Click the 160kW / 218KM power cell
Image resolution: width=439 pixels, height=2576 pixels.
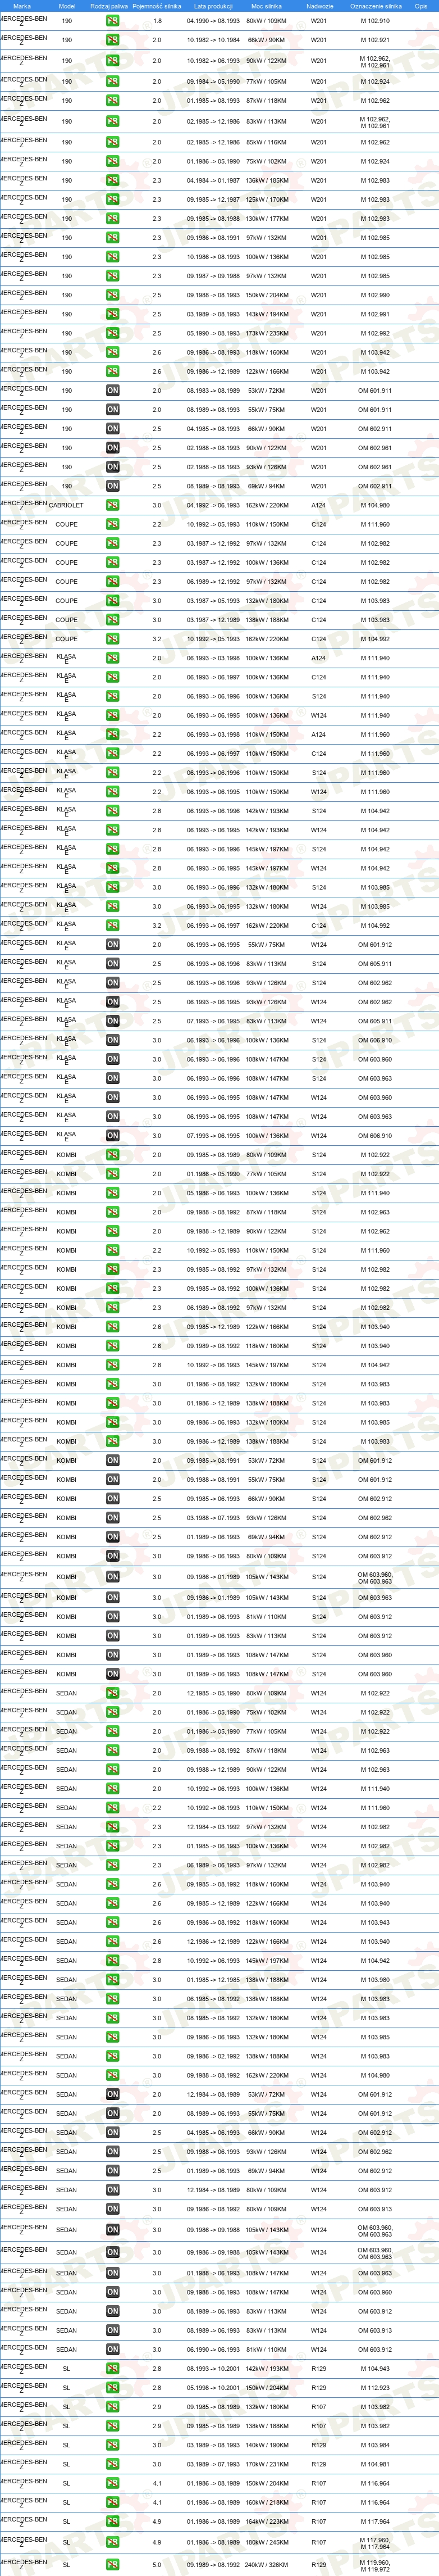click(x=266, y=2503)
